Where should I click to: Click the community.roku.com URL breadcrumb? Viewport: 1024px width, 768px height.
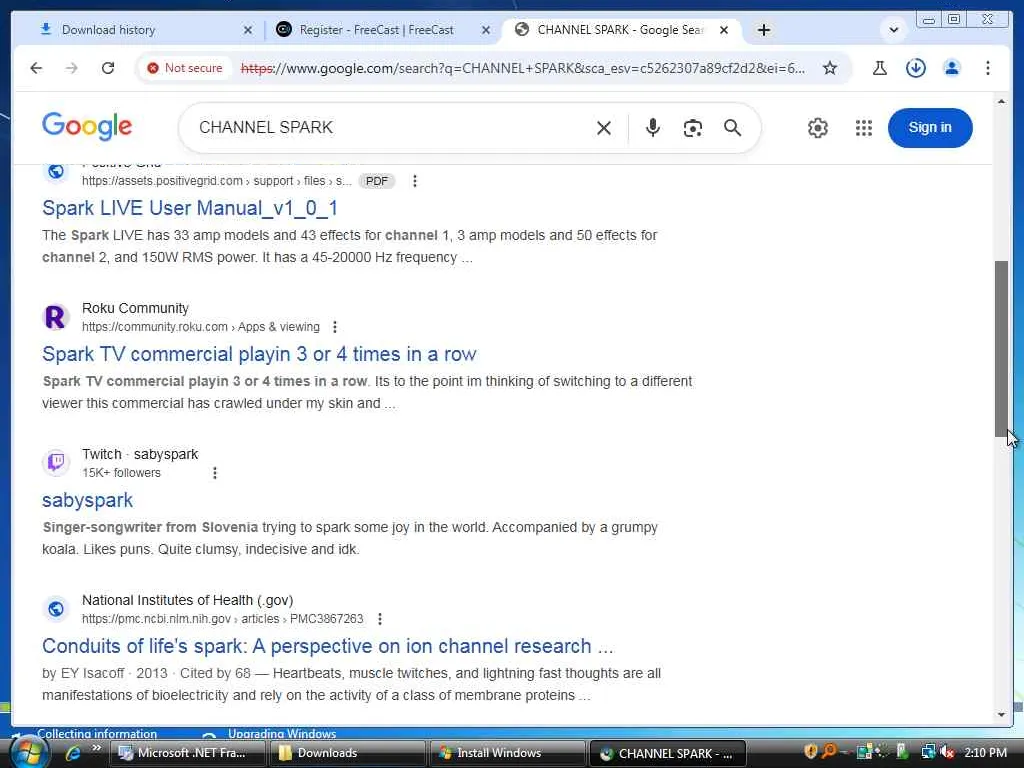point(200,327)
